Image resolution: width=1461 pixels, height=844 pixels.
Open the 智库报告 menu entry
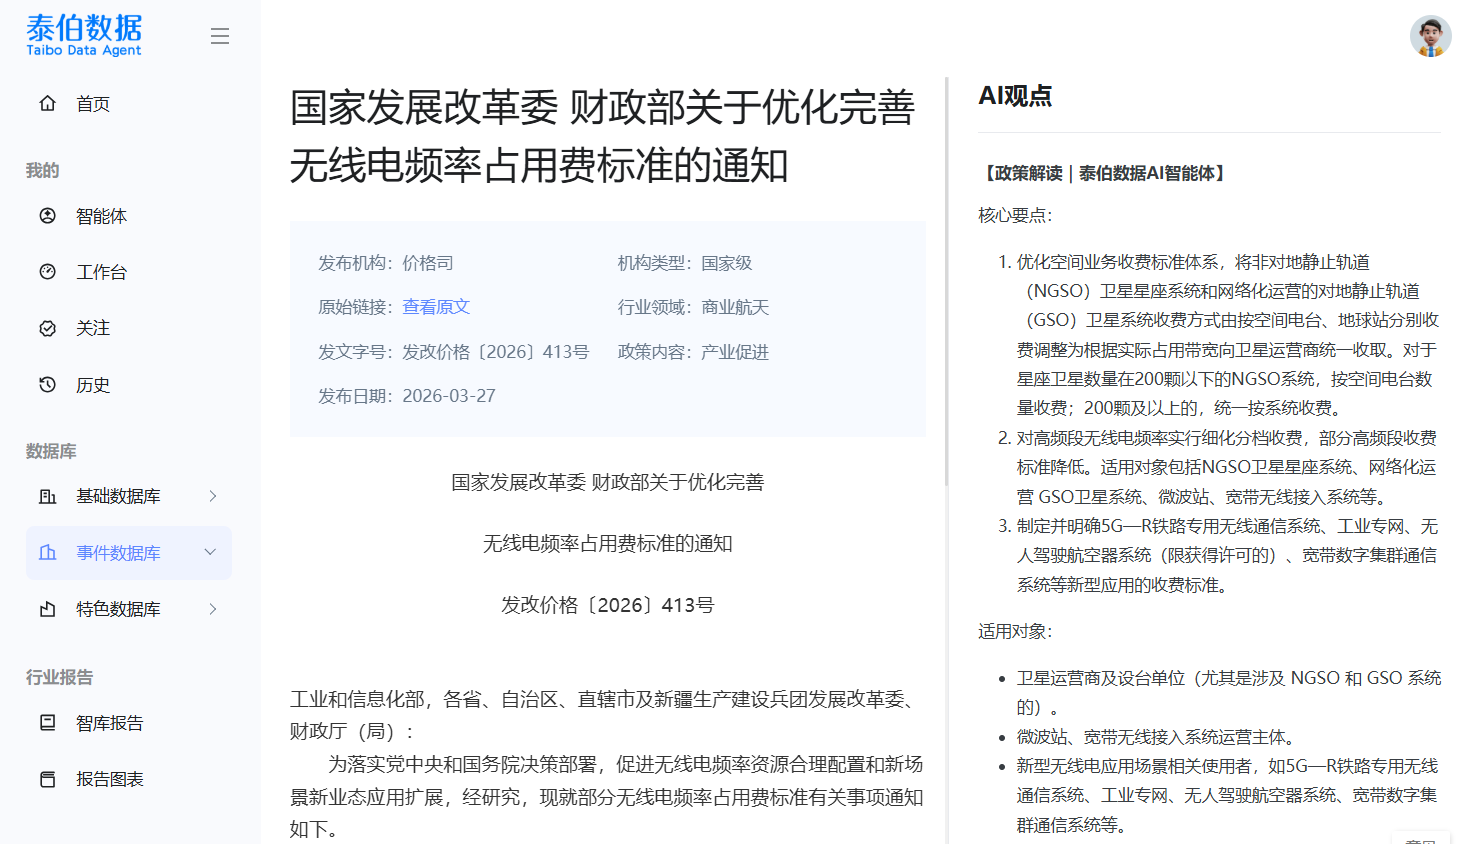coord(110,723)
